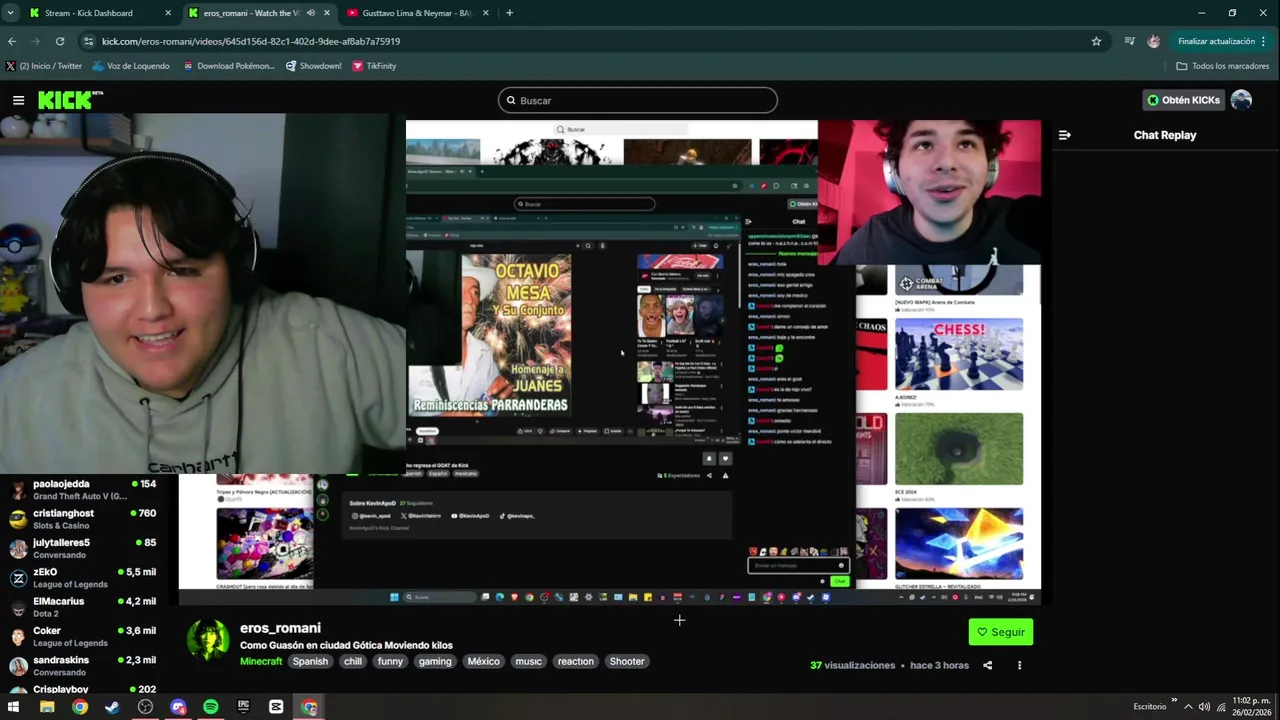The image size is (1280, 720).
Task: Open the Voz de Loquendo bookmark
Action: 131,66
